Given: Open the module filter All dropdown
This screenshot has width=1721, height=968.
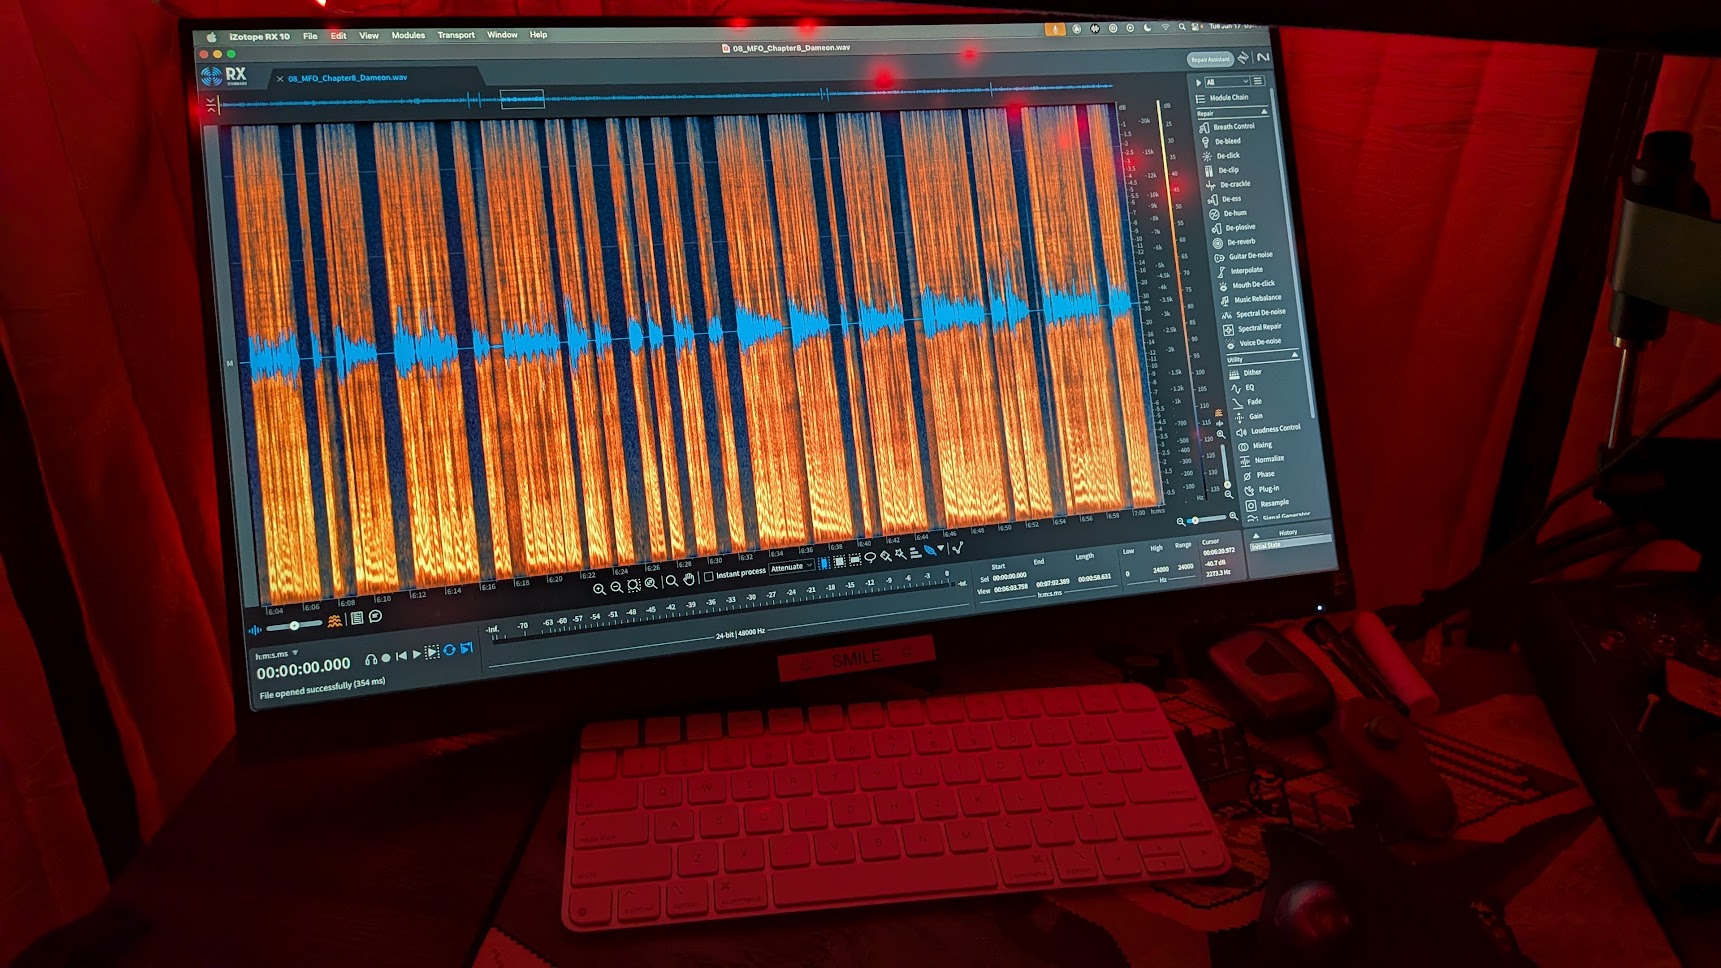Looking at the screenshot, I should 1226,82.
